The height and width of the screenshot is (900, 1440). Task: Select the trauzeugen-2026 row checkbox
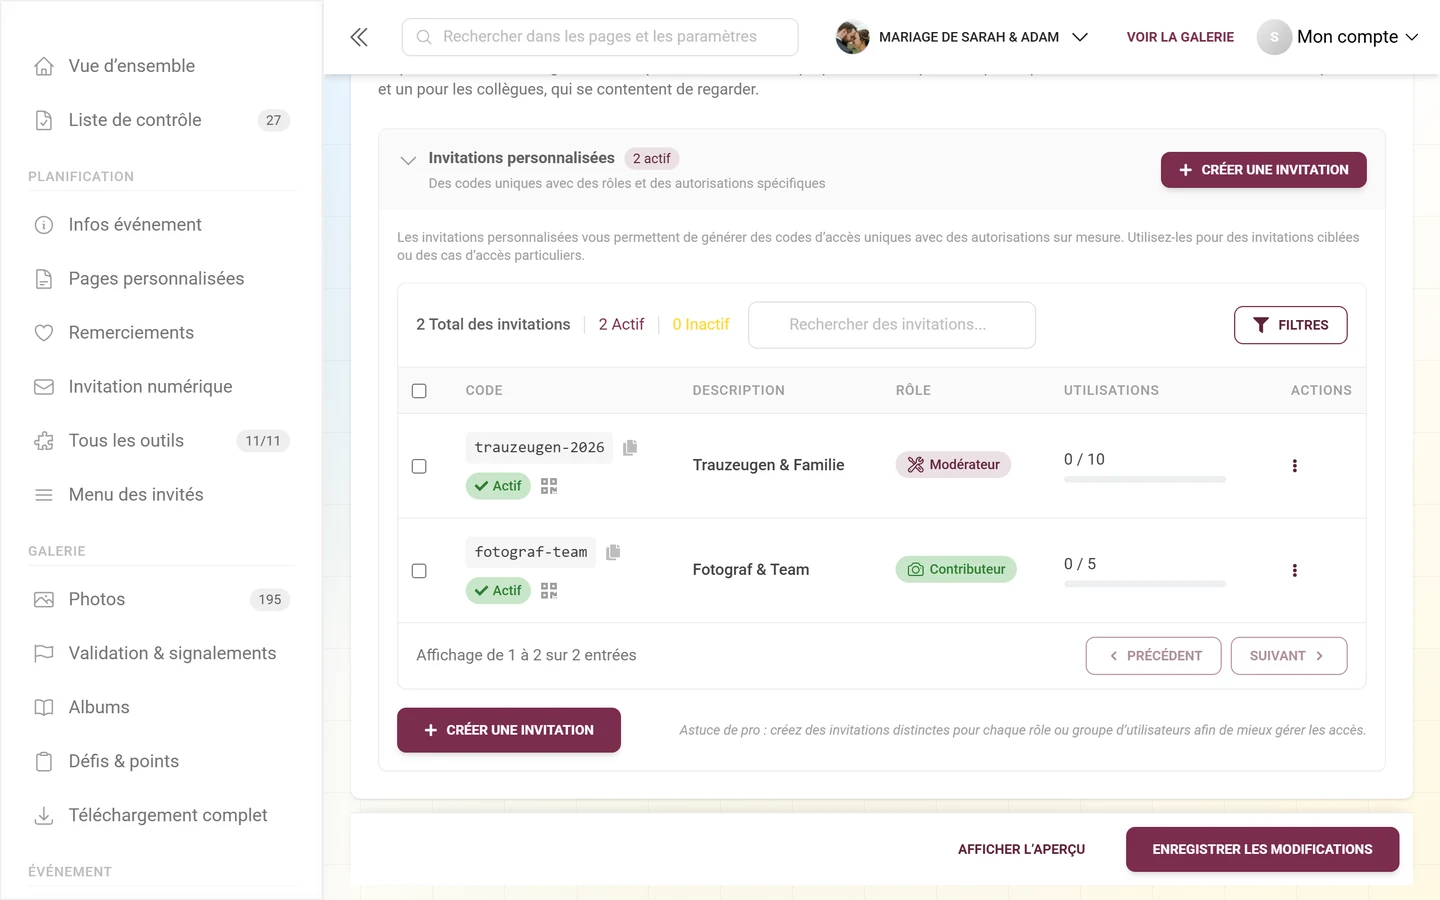click(x=419, y=466)
